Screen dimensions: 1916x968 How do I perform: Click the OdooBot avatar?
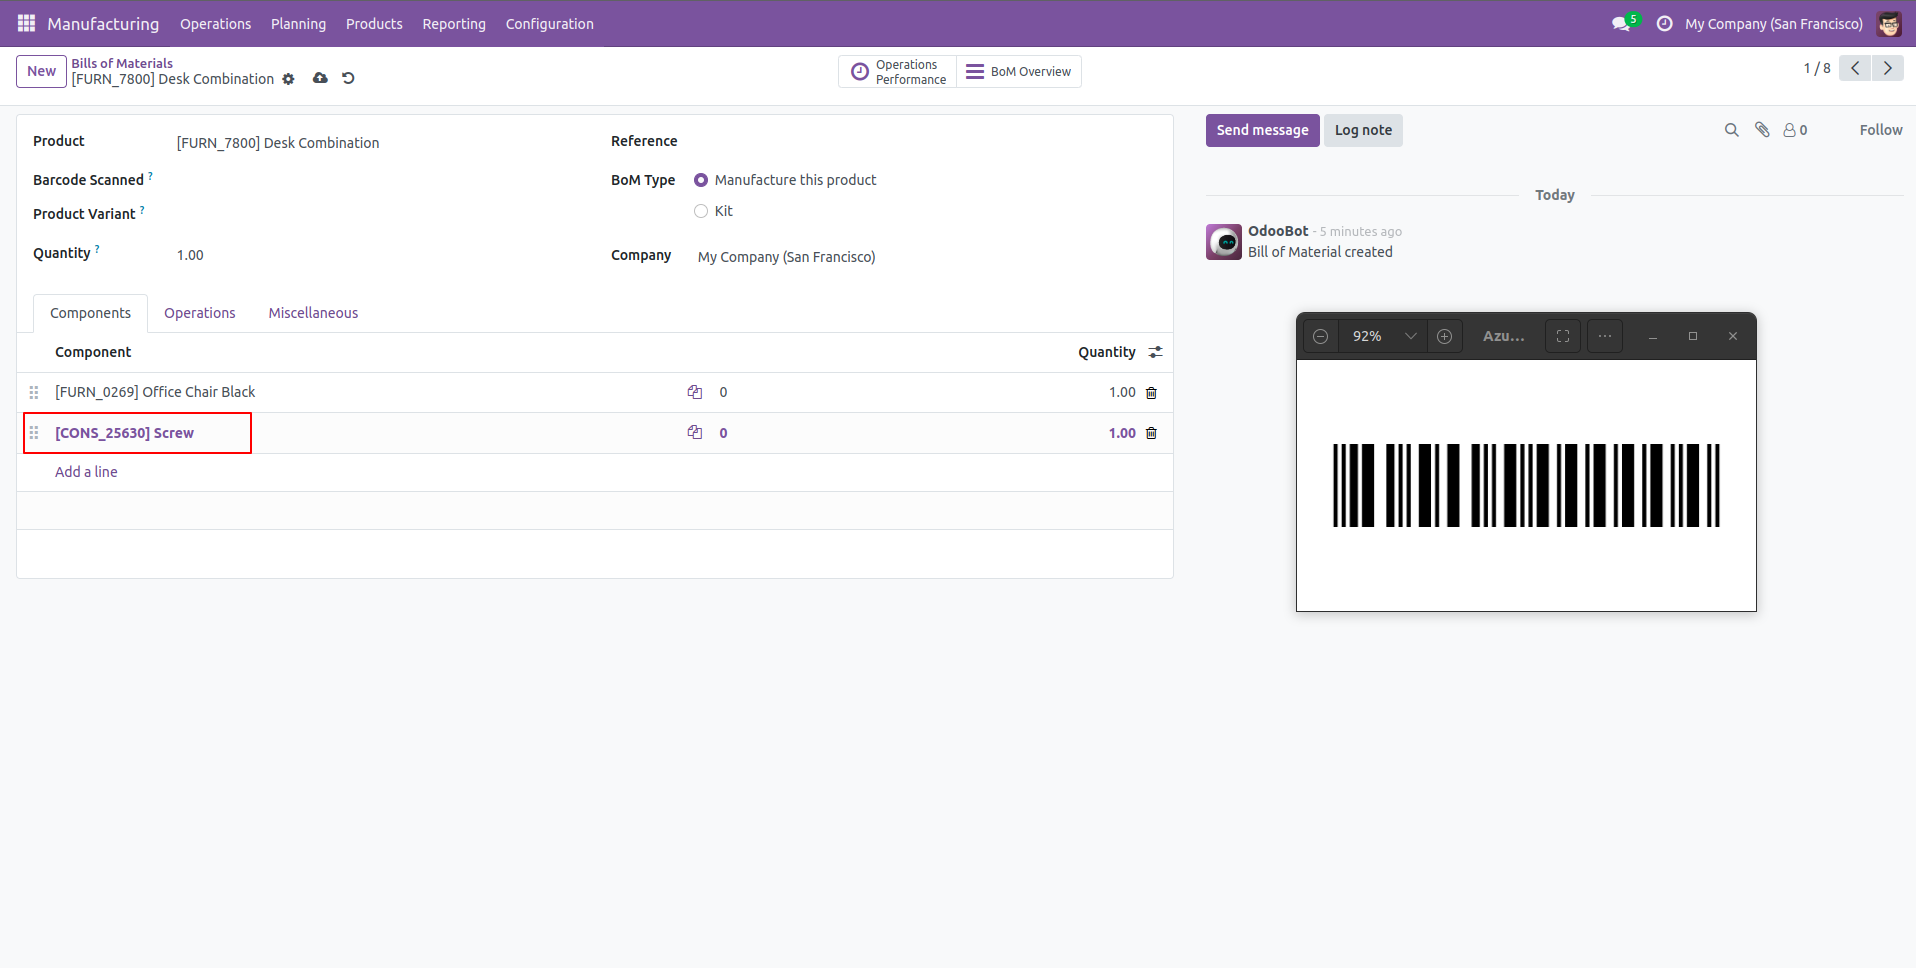[1224, 242]
